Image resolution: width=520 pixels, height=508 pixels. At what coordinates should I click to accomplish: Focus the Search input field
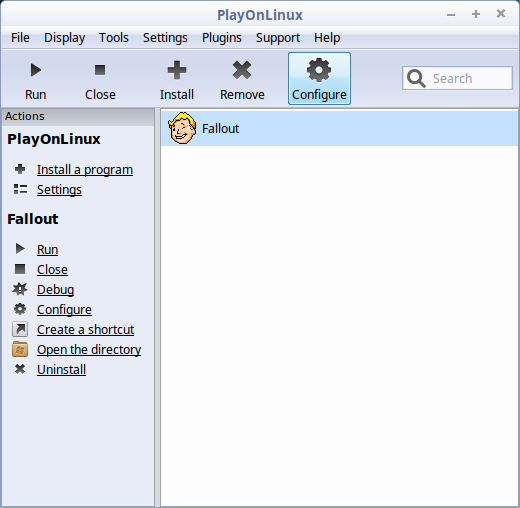pyautogui.click(x=457, y=78)
